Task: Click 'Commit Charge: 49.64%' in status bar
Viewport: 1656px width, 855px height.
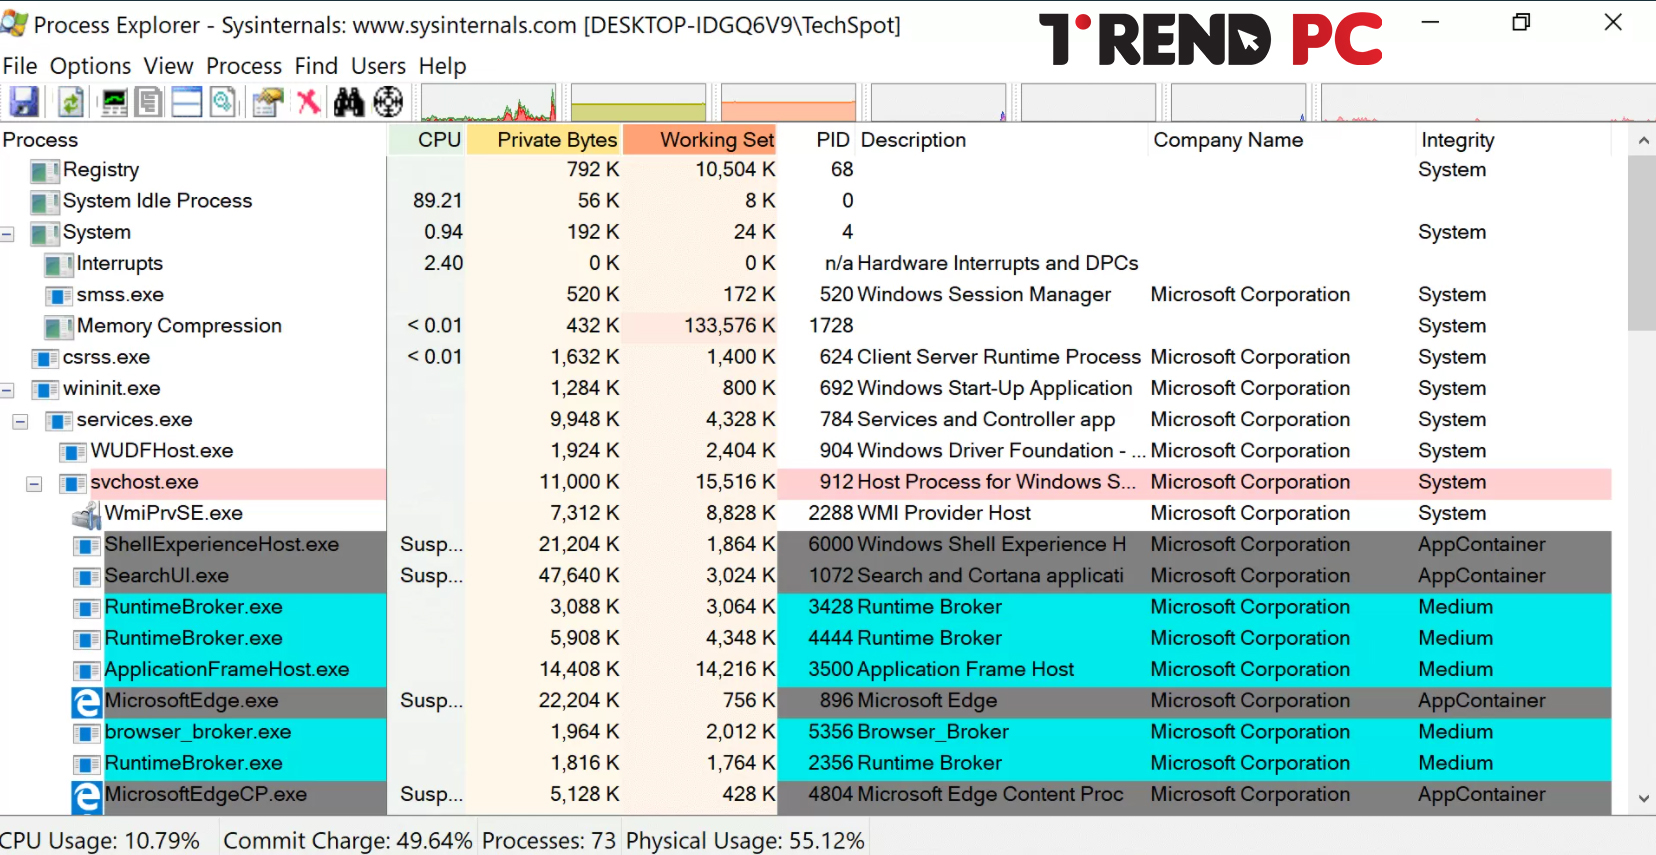Action: 348,841
